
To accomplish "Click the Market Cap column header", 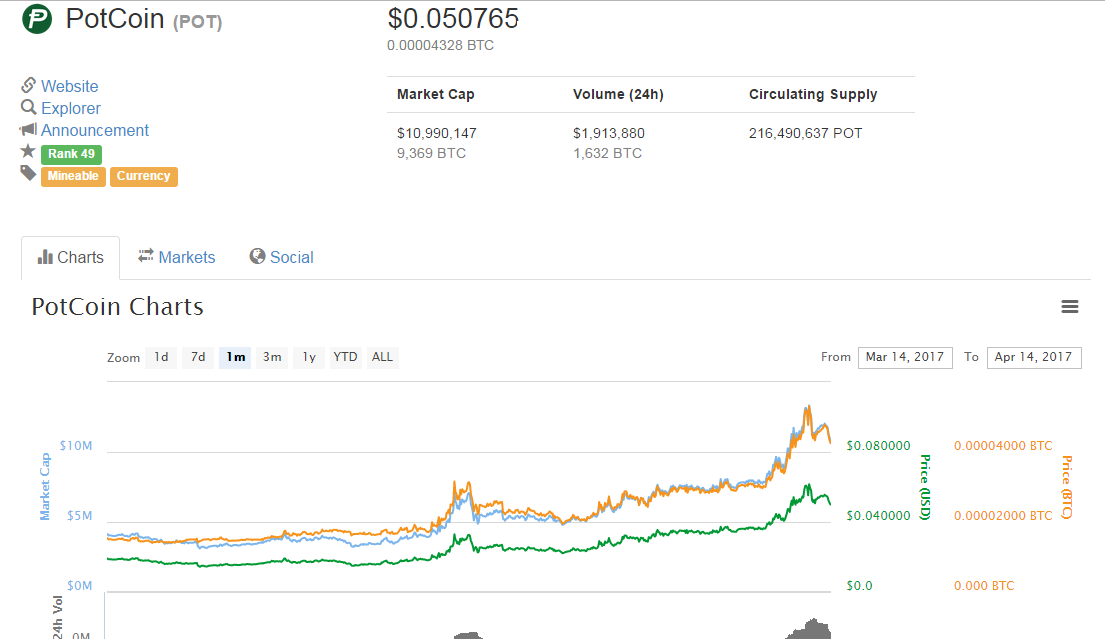I will (x=436, y=94).
